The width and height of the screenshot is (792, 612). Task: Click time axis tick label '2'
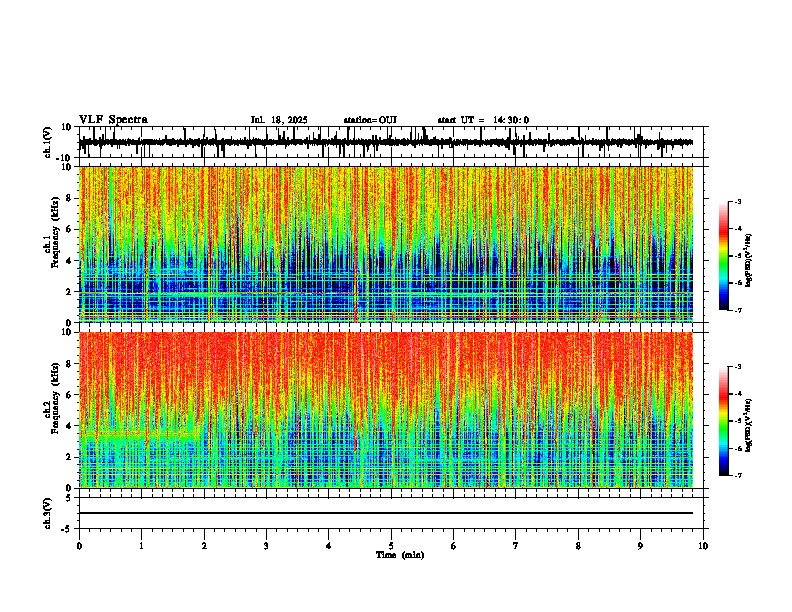click(204, 546)
